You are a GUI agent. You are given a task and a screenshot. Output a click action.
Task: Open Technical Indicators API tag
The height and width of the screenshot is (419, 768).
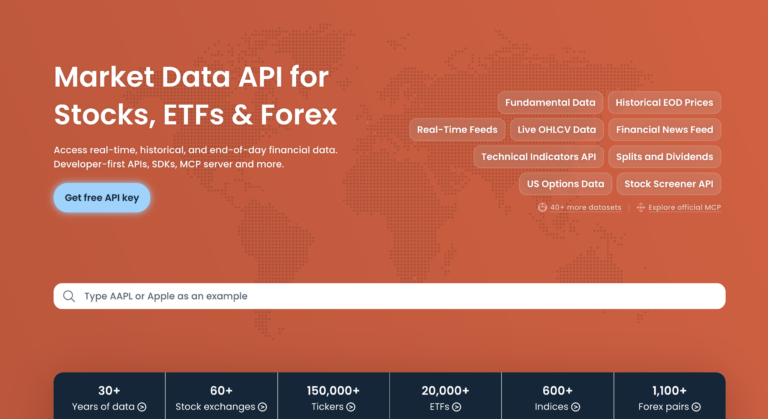click(538, 157)
